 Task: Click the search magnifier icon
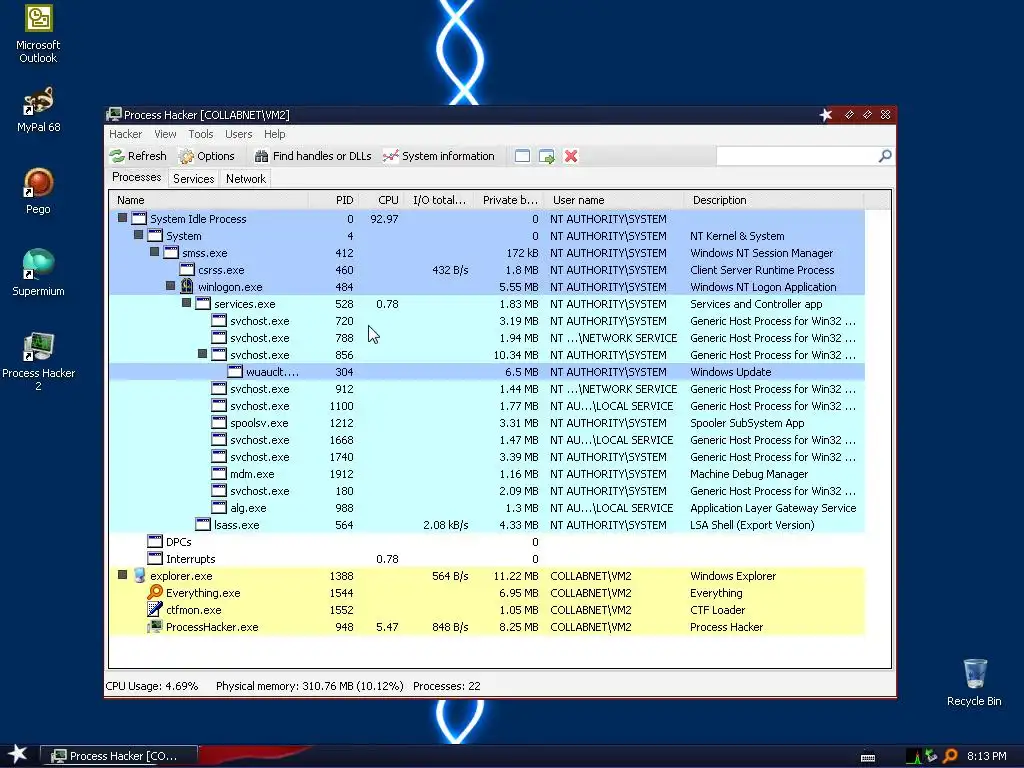pos(885,156)
